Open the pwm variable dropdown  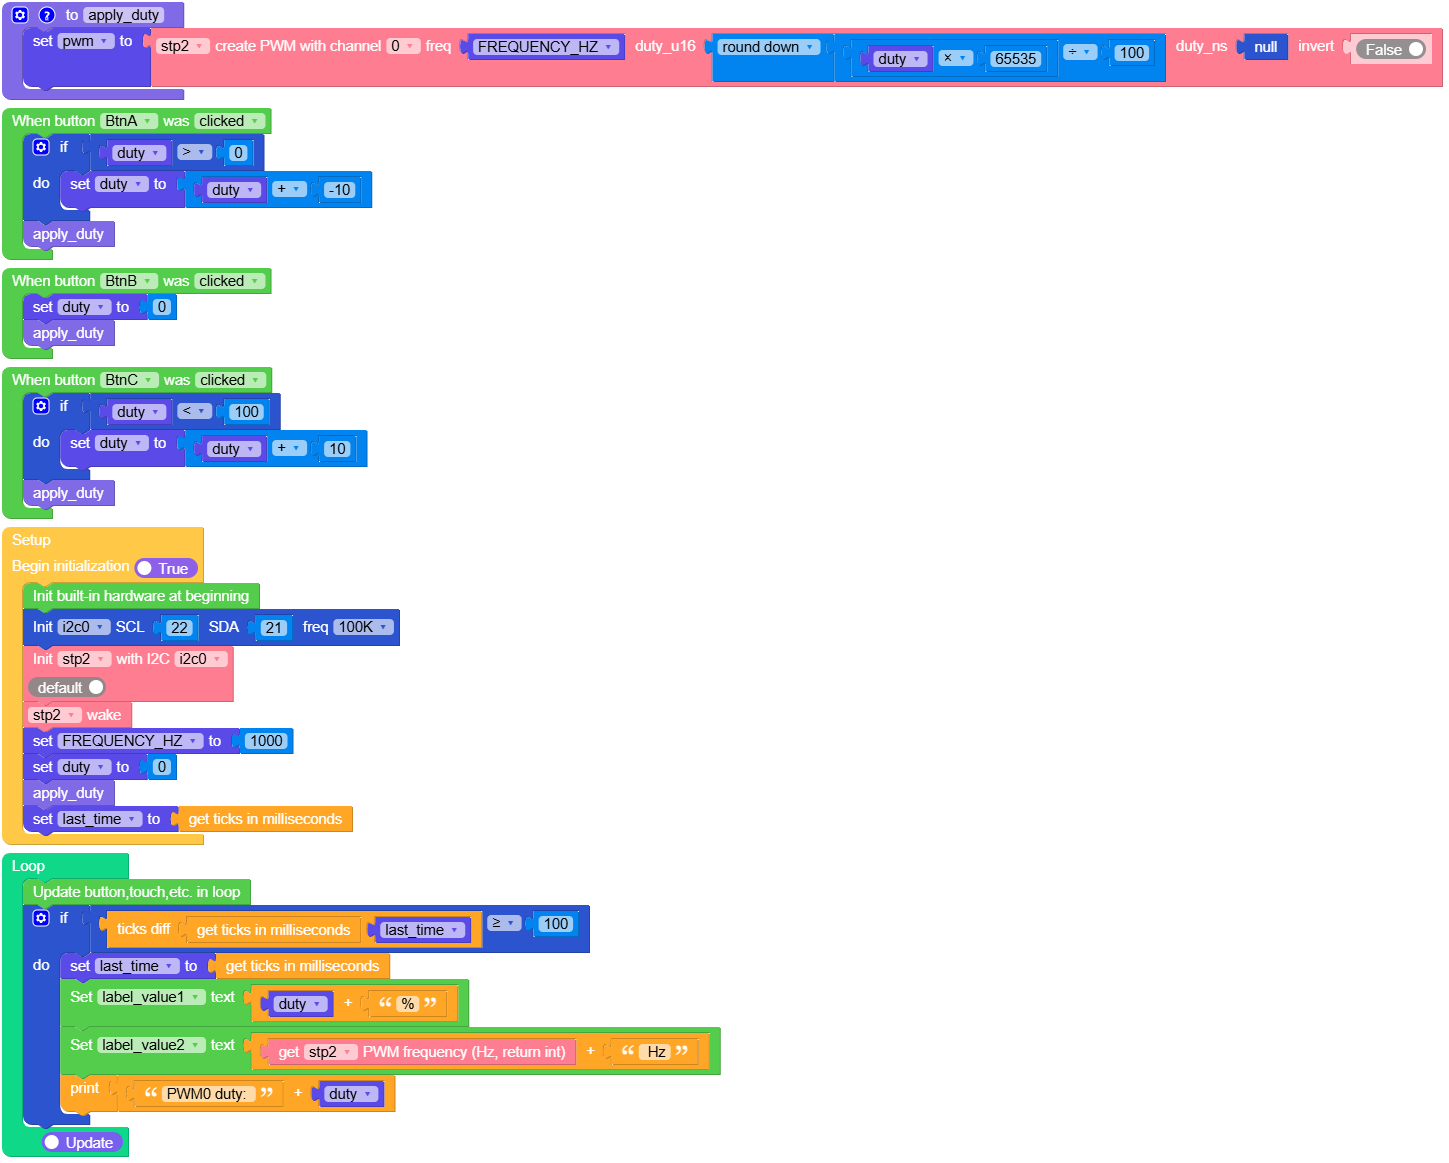click(86, 41)
